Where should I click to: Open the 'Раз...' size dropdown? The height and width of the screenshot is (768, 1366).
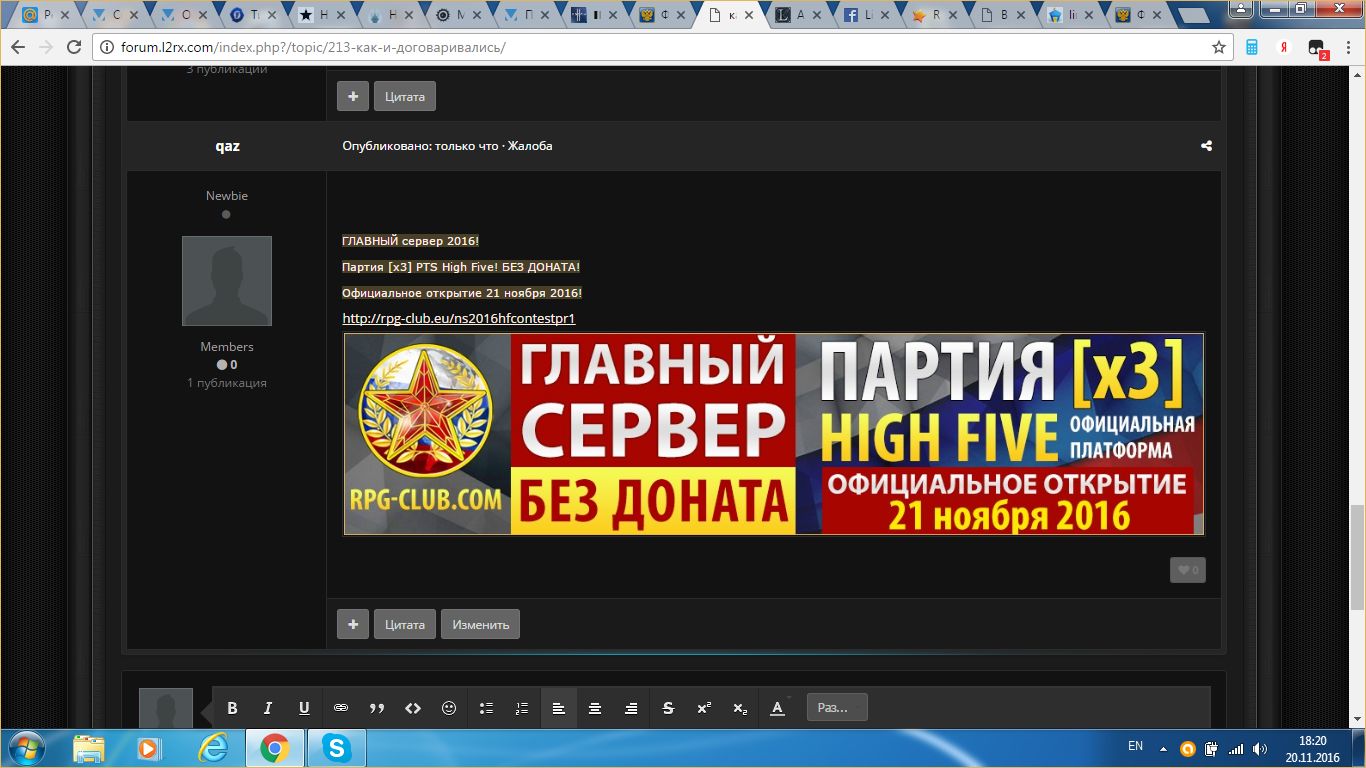pos(837,708)
